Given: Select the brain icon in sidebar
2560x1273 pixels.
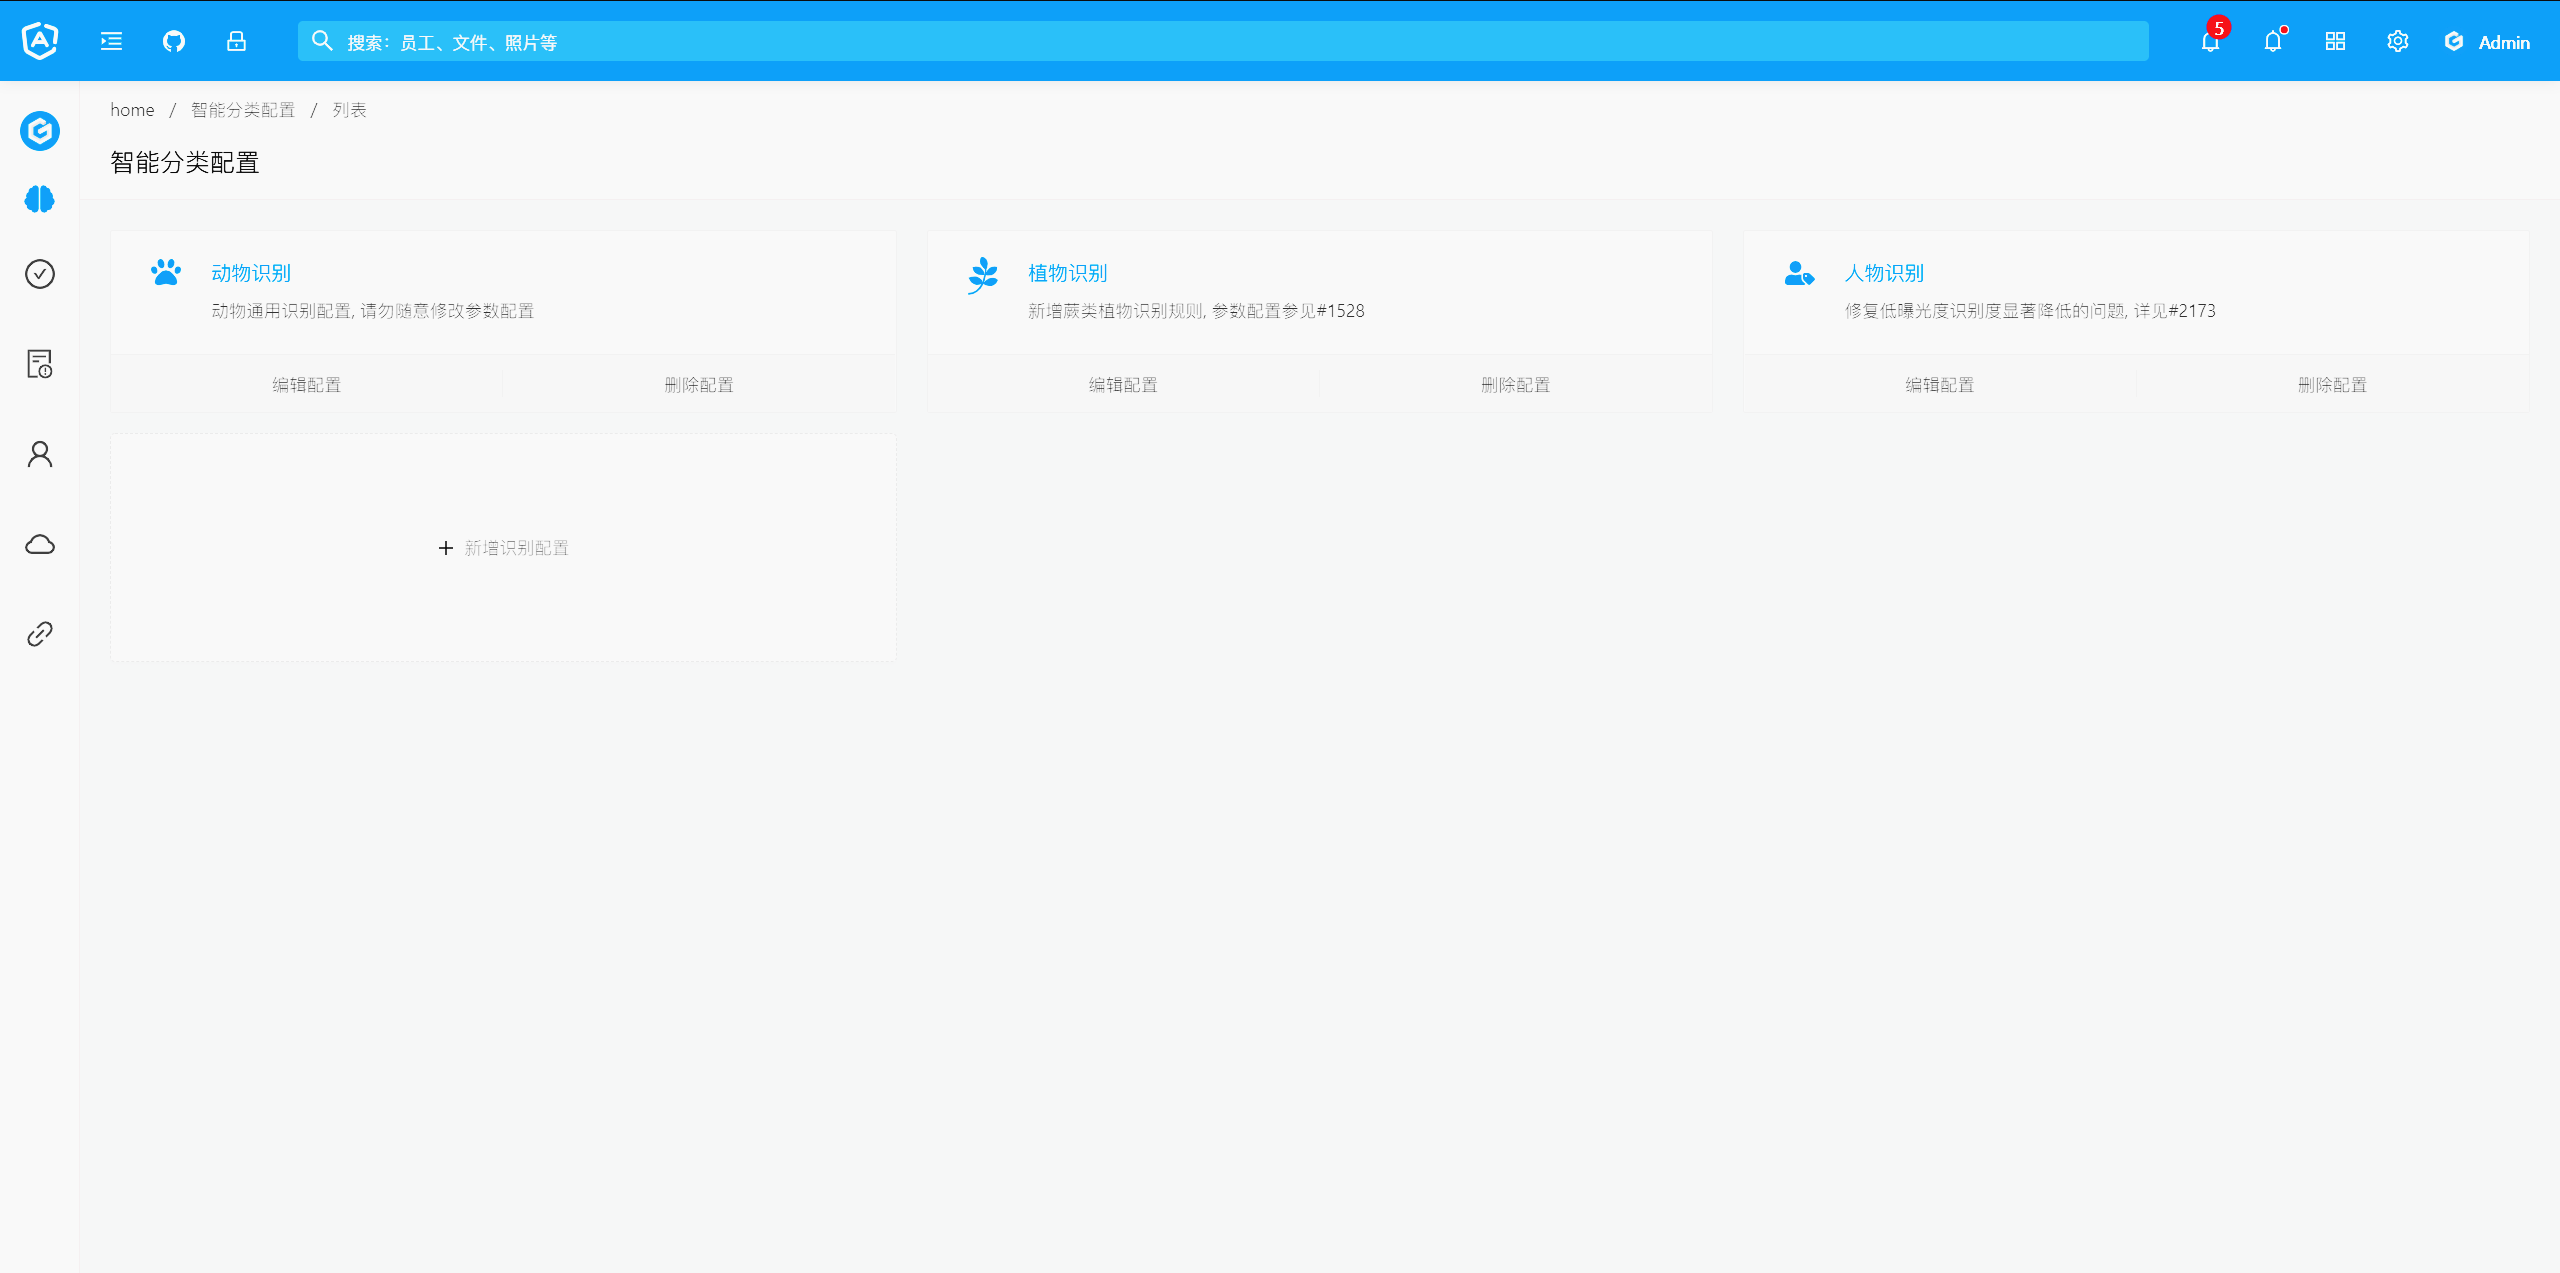Looking at the screenshot, I should click(40, 199).
